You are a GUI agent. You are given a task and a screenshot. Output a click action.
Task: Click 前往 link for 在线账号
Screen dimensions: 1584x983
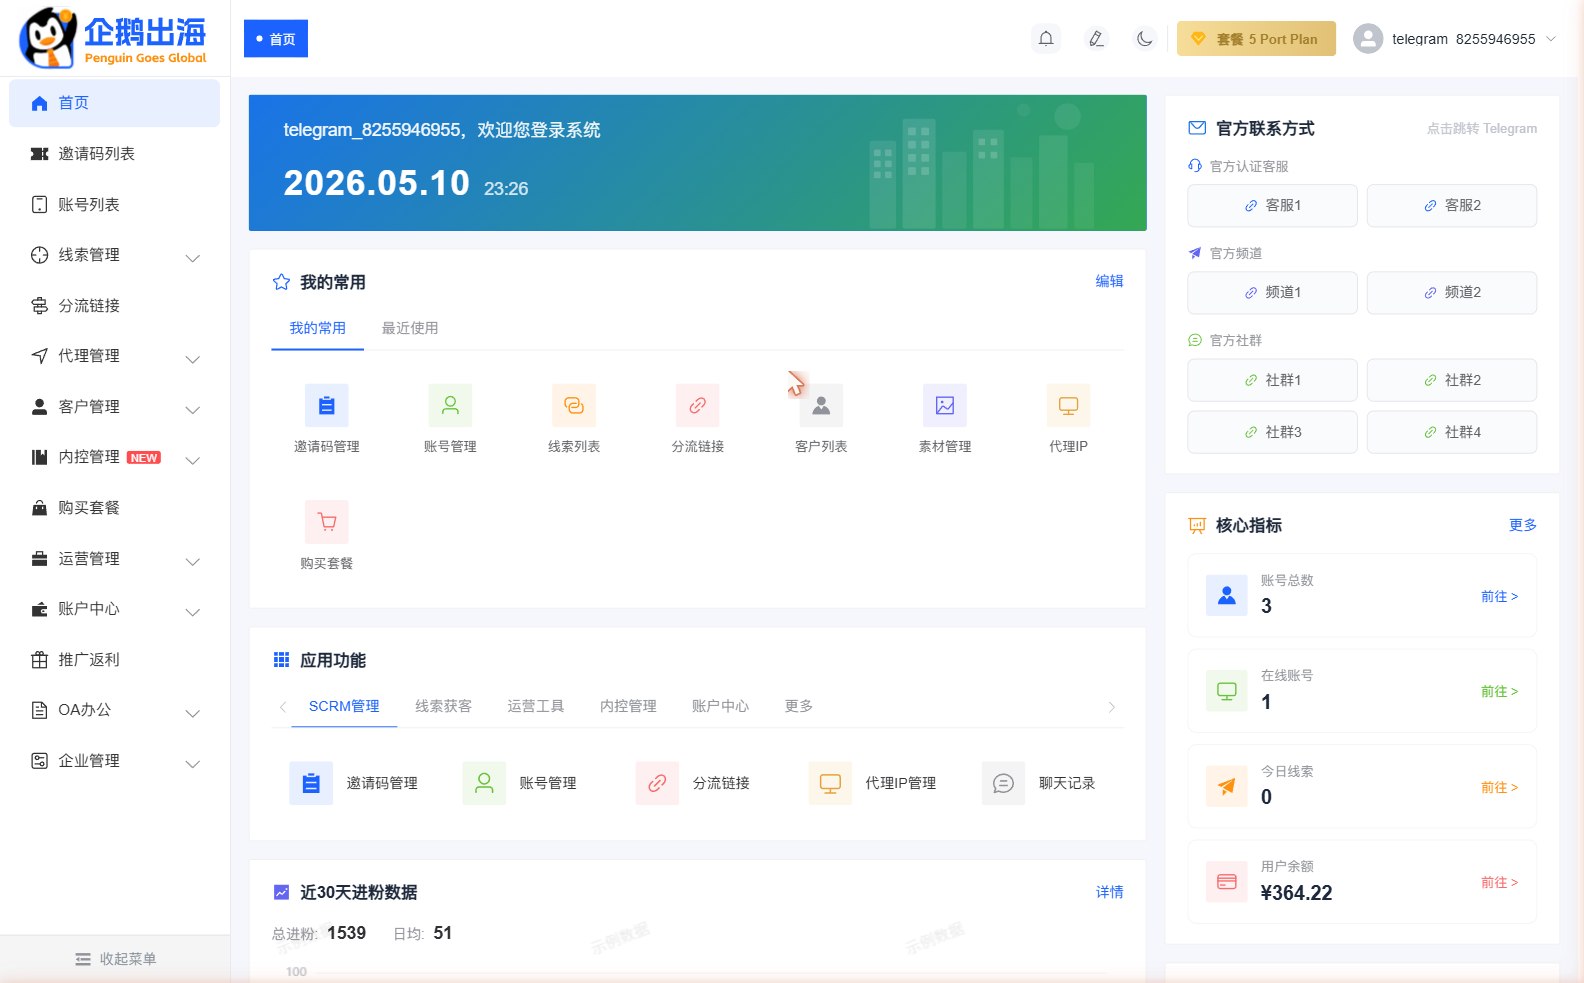click(x=1499, y=691)
